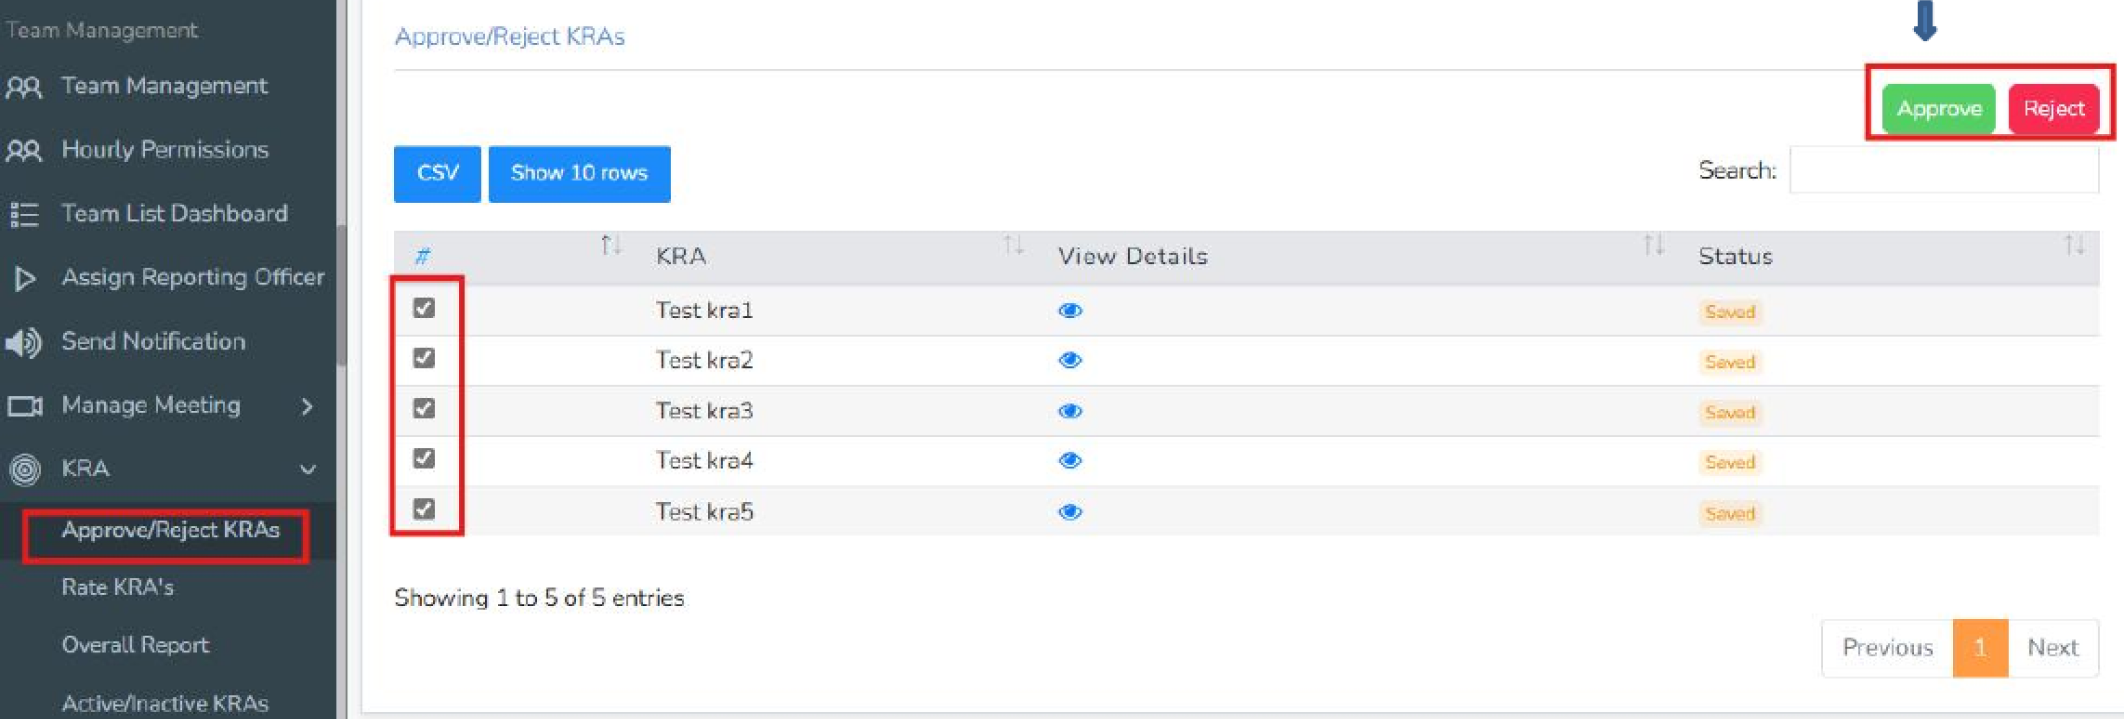
Task: Open Rate KRA's submenu item
Action: pos(118,587)
